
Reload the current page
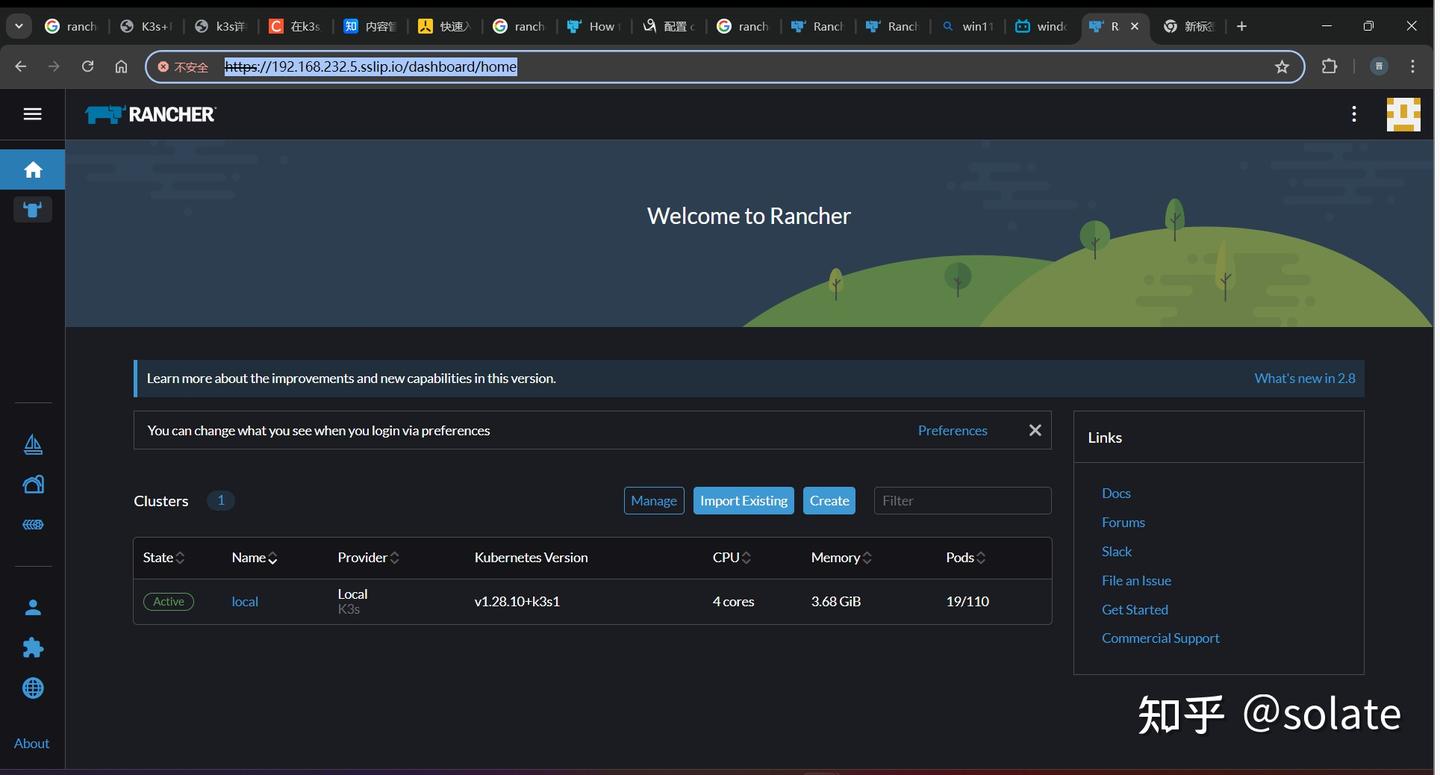coord(88,67)
